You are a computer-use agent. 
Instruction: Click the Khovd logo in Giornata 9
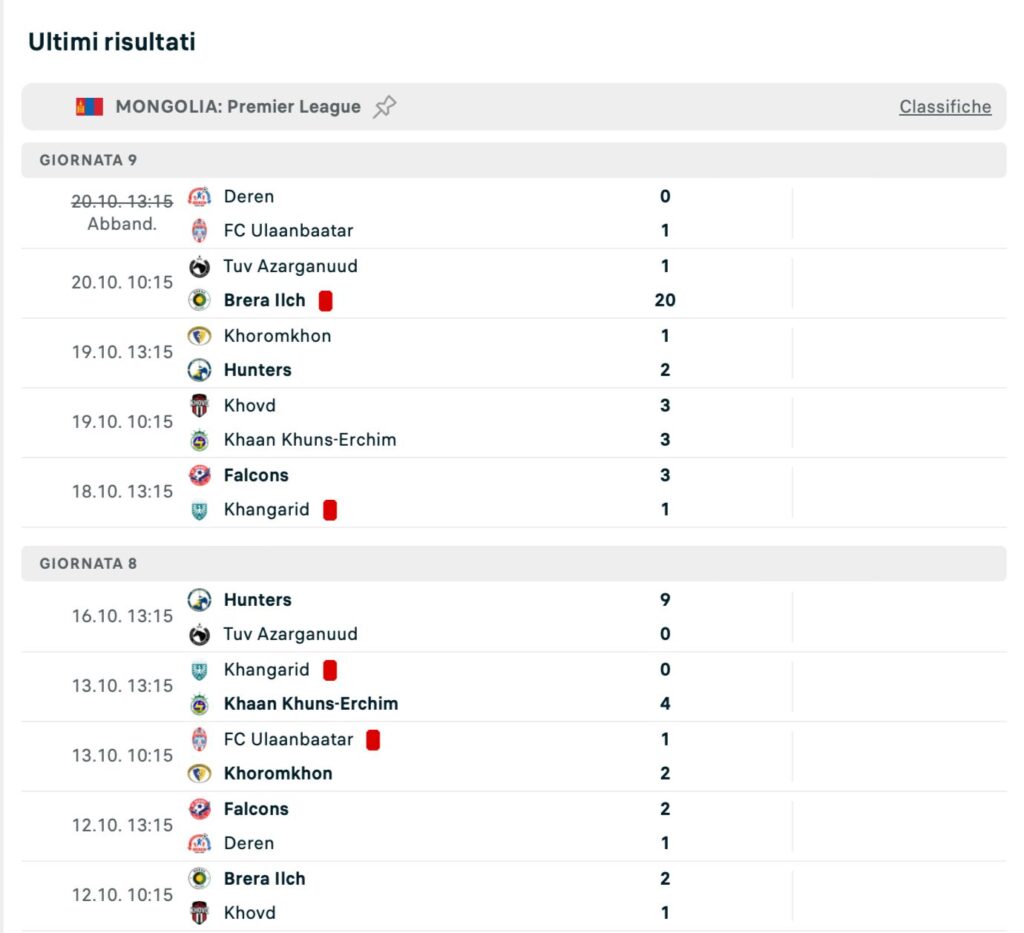click(x=200, y=406)
